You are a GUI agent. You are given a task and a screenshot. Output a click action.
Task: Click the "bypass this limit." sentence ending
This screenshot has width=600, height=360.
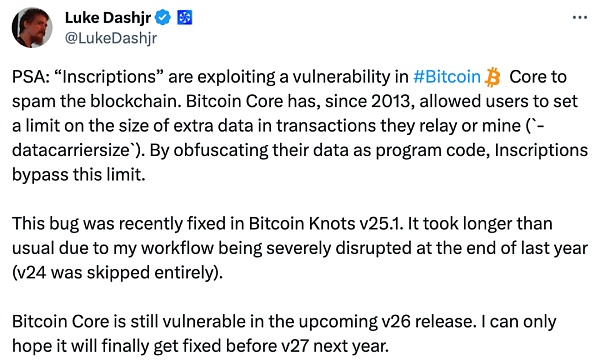pos(79,175)
